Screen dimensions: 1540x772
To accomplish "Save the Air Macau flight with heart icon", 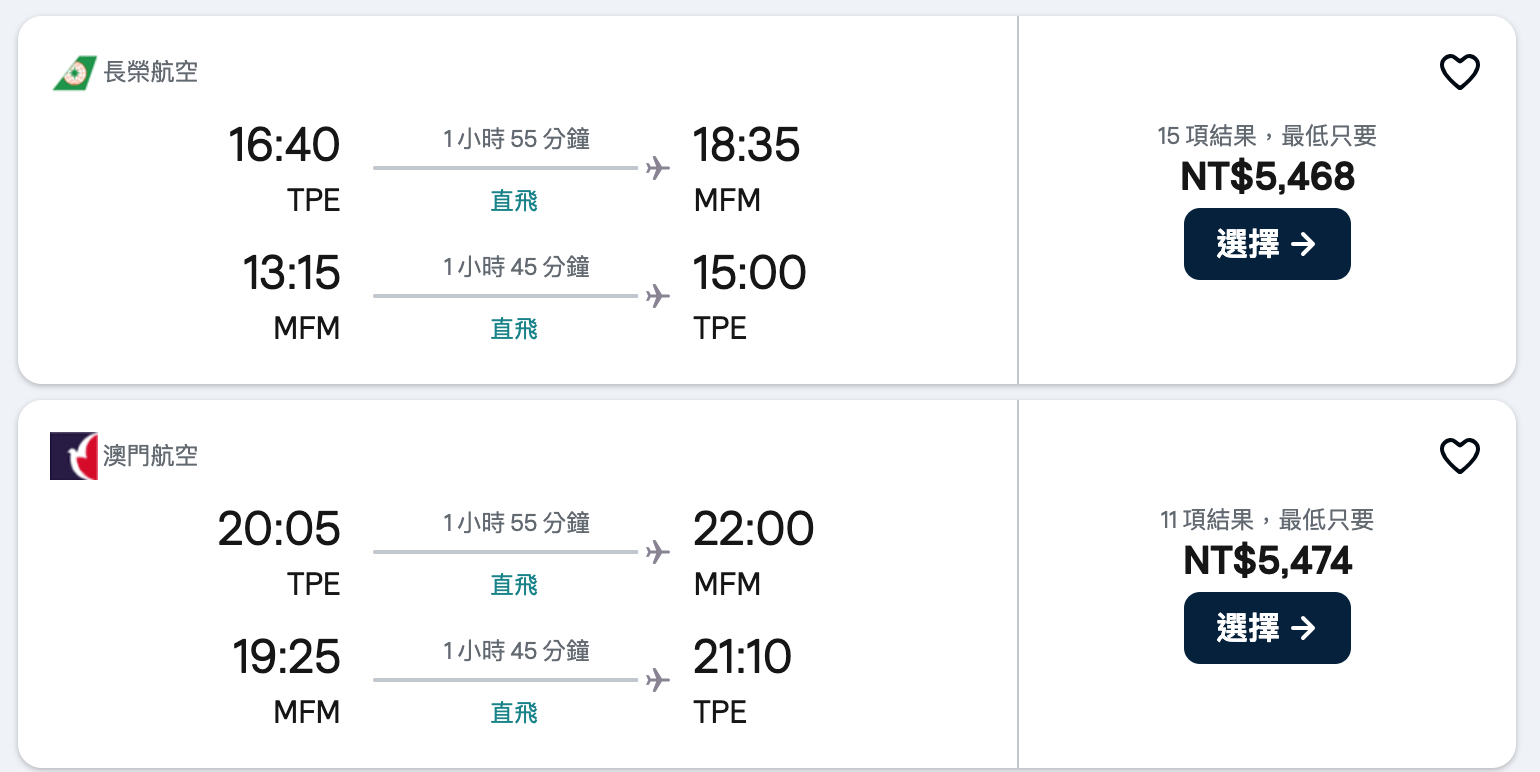I will coord(1459,456).
